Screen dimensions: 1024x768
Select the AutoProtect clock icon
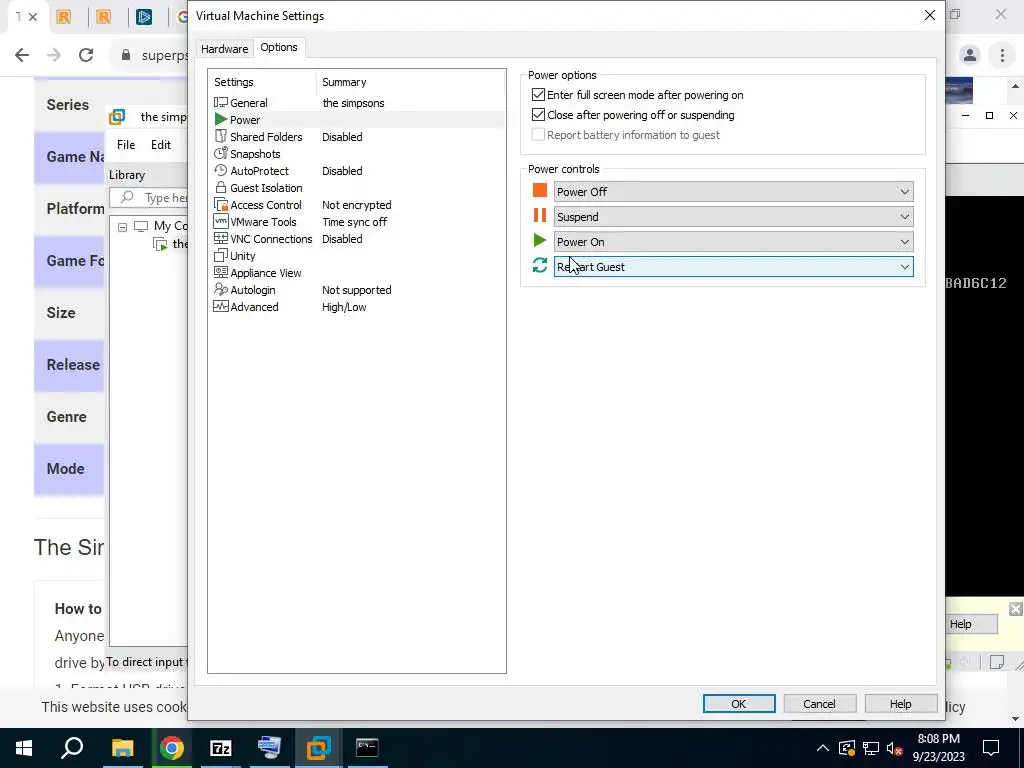point(221,170)
